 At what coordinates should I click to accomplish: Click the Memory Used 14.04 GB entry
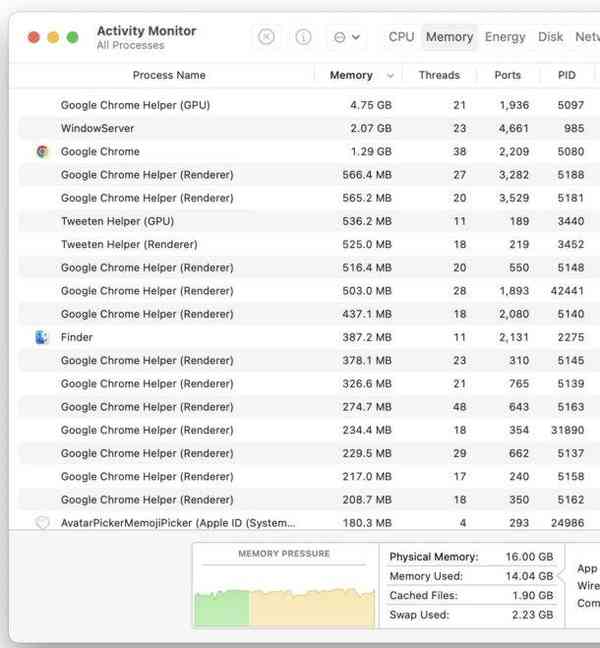[x=471, y=576]
